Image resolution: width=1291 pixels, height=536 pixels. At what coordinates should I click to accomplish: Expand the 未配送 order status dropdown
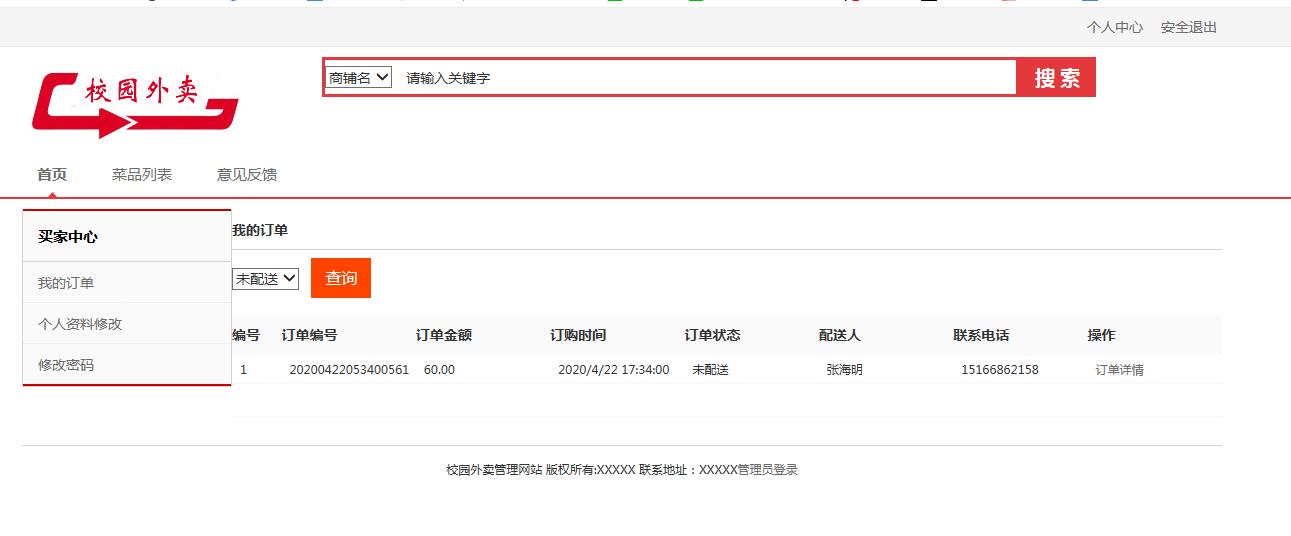(x=266, y=279)
